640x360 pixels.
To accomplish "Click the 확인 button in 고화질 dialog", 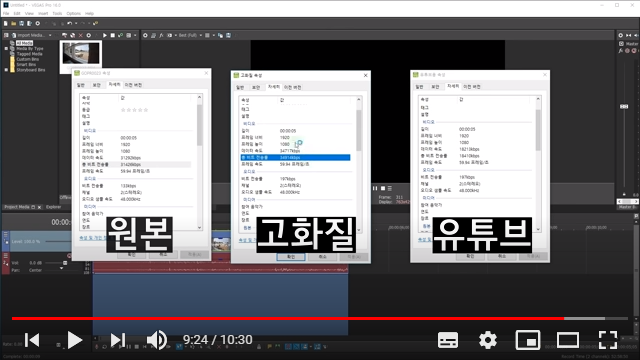I will click(291, 257).
